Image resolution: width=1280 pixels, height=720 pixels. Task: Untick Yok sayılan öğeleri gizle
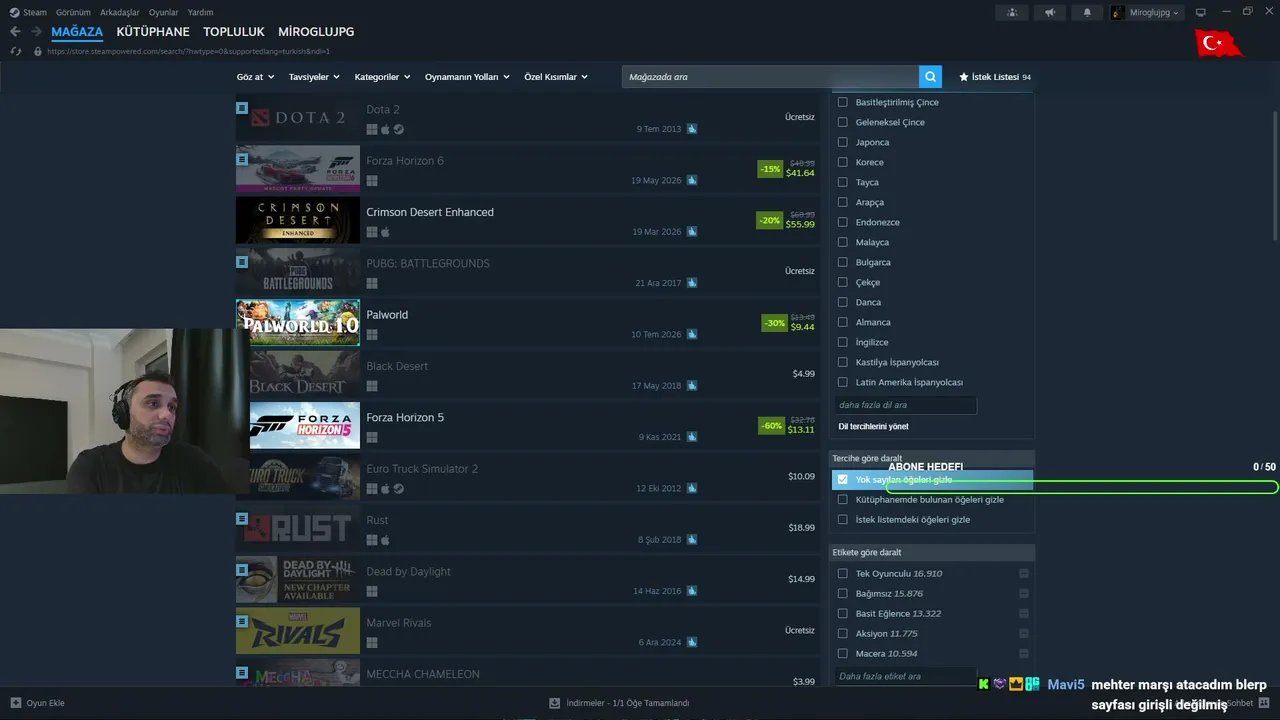click(x=842, y=479)
